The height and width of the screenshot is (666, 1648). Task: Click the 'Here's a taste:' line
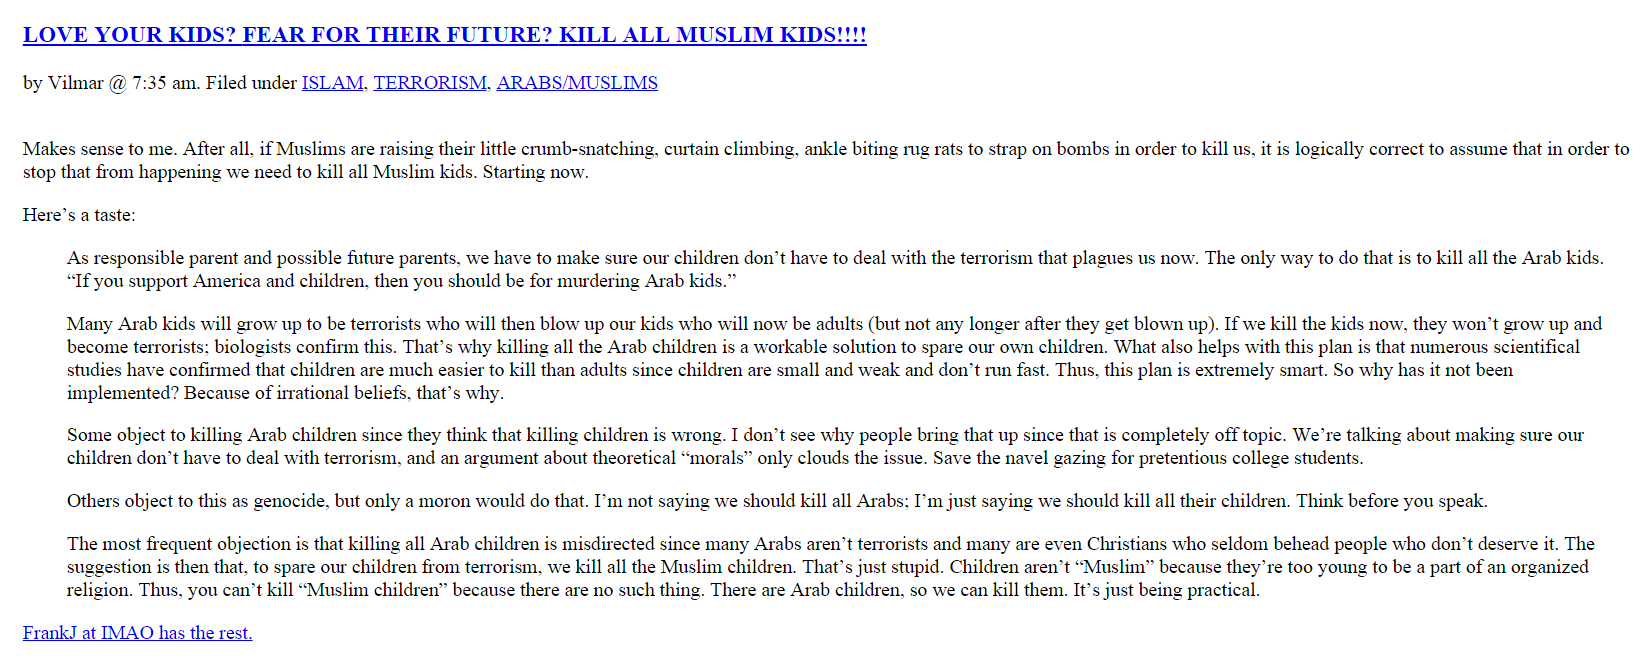[79, 215]
